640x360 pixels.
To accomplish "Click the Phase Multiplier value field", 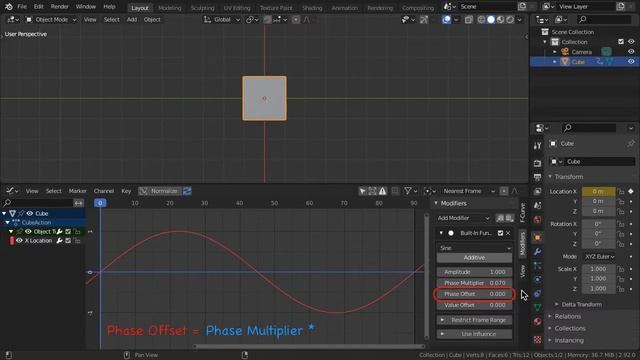I will [x=474, y=283].
